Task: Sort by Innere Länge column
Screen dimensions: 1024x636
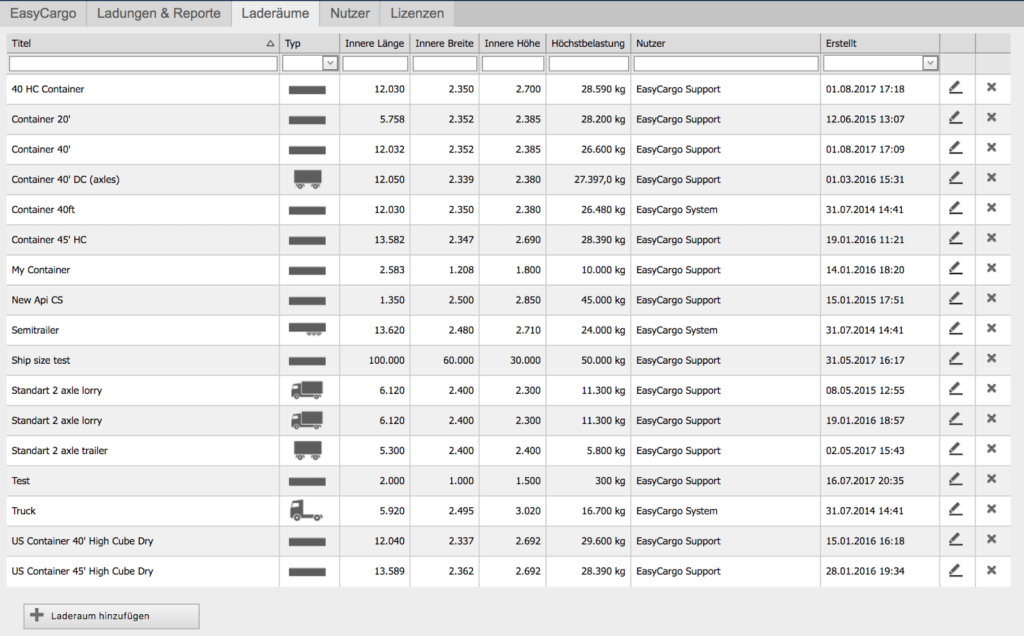Action: (x=375, y=43)
